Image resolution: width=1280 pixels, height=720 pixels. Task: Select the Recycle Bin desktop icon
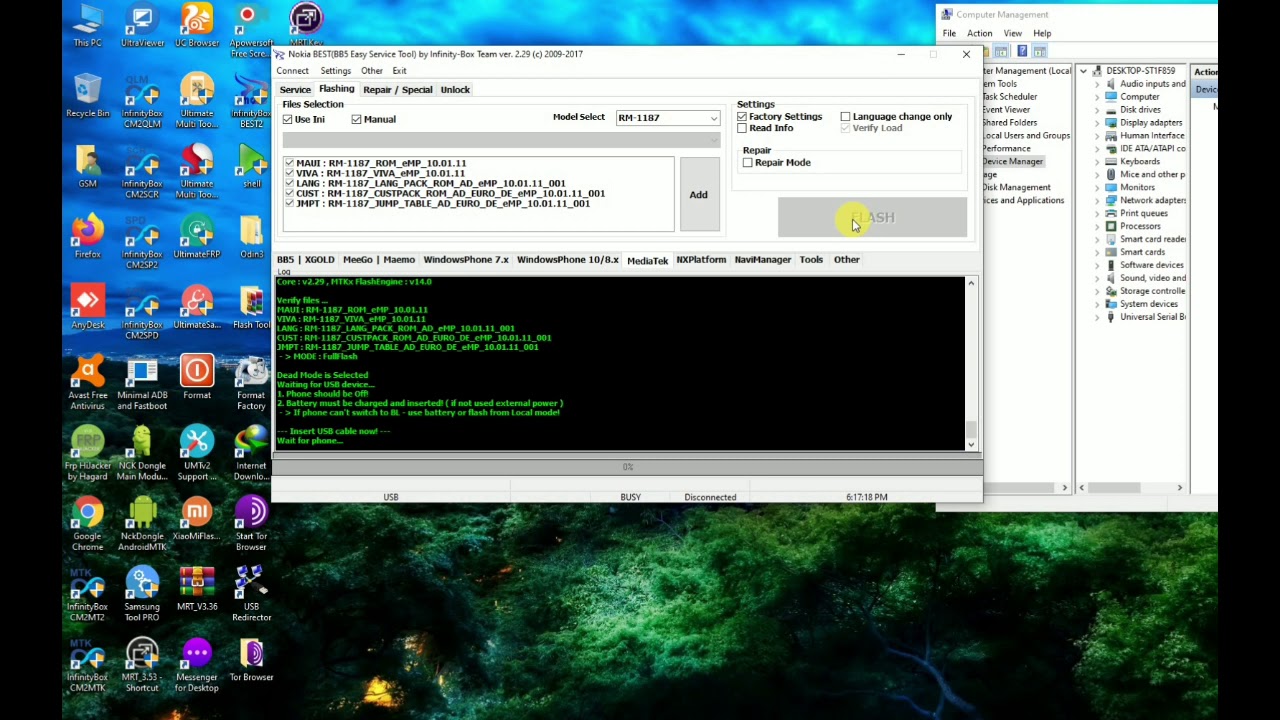(87, 95)
